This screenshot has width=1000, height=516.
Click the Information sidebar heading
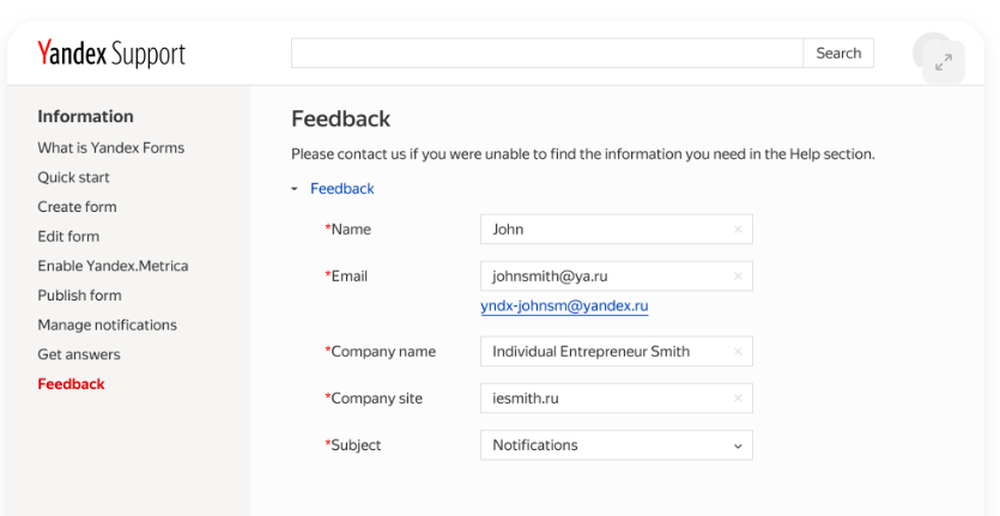point(85,117)
